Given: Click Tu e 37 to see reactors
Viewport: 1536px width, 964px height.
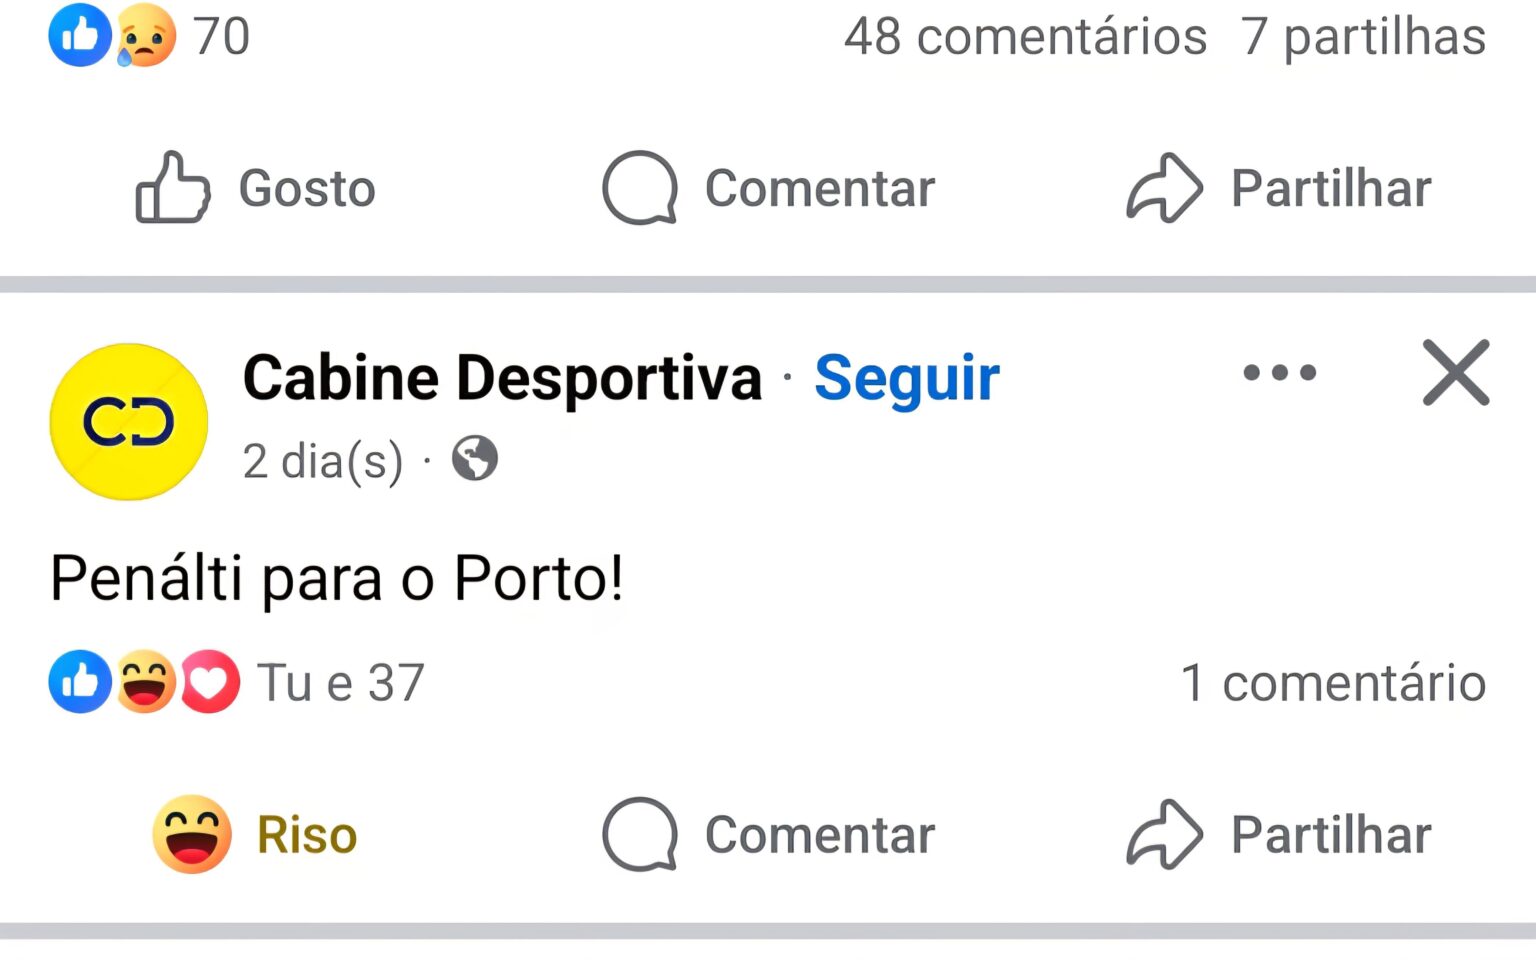Looking at the screenshot, I should click(342, 681).
